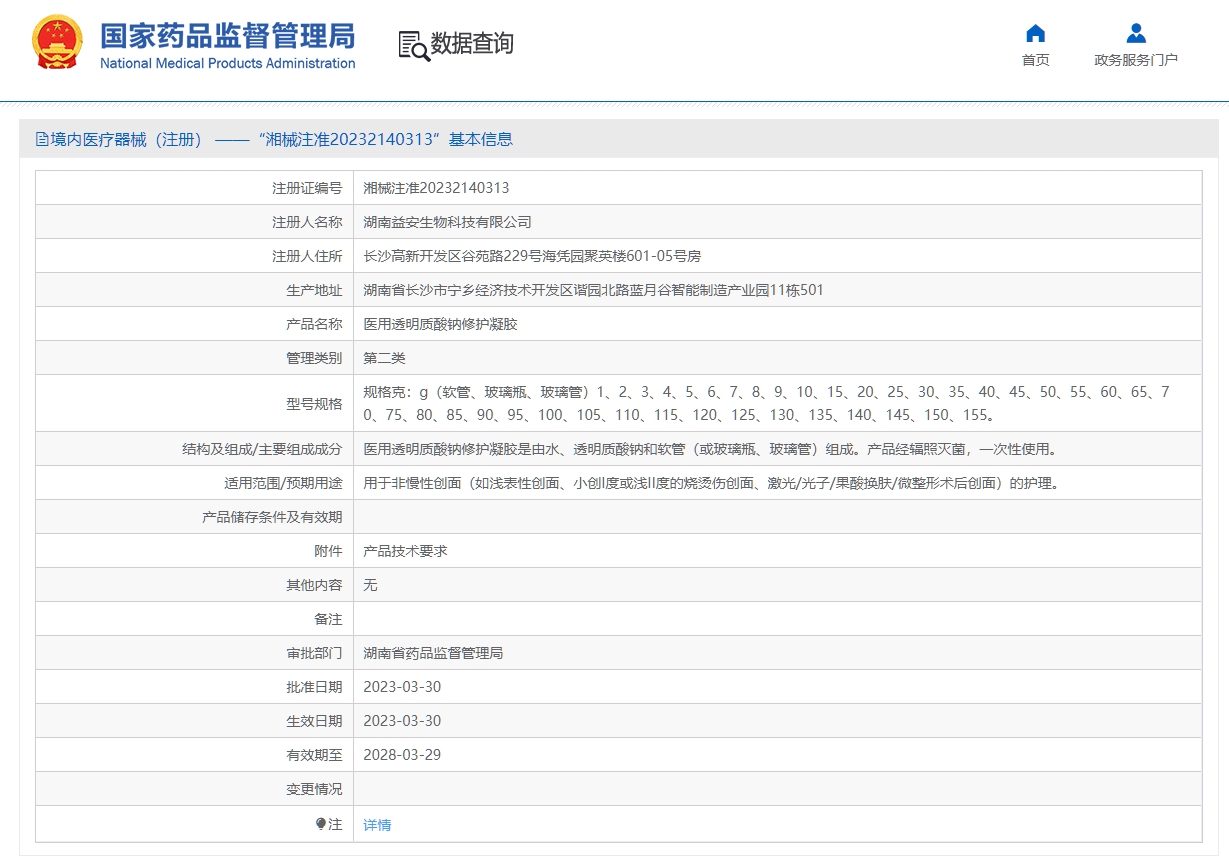Click the 数据查询 heading text
1229x865 pixels.
pos(472,44)
